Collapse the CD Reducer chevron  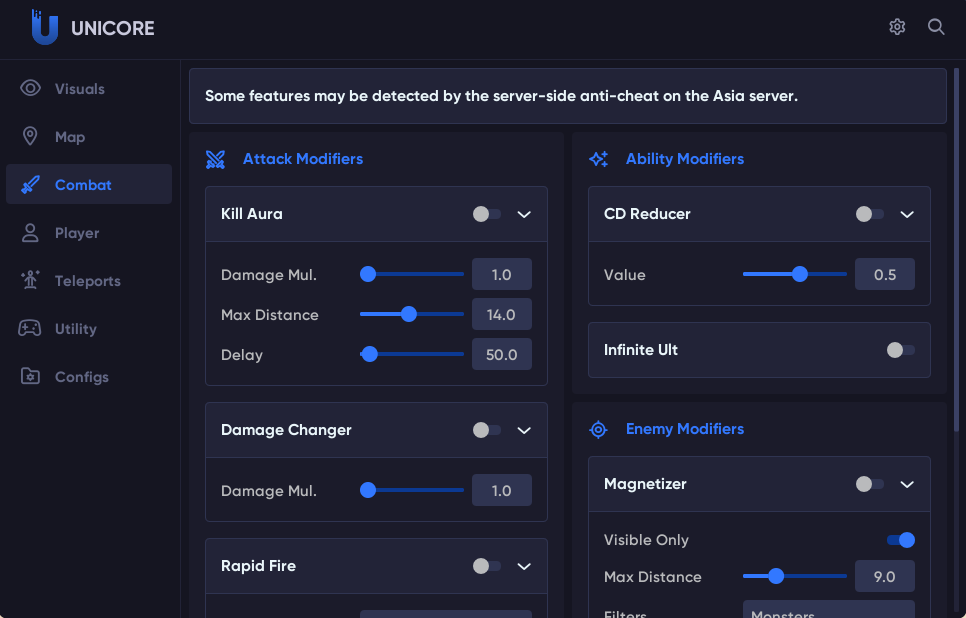[x=907, y=214]
